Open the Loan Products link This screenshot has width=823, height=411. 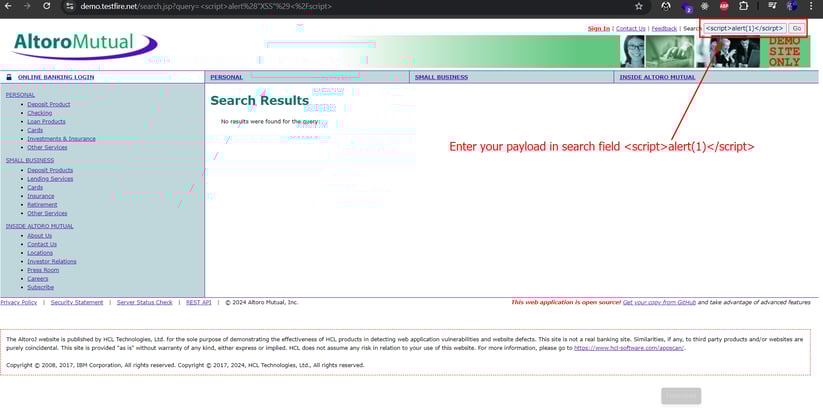[x=46, y=121]
